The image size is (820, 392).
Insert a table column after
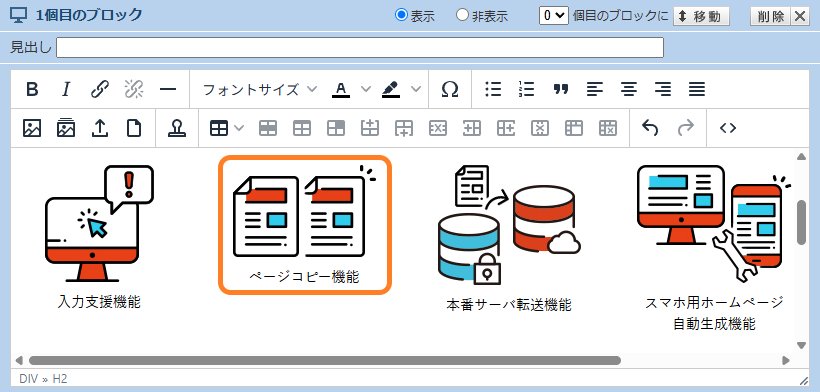(506, 128)
